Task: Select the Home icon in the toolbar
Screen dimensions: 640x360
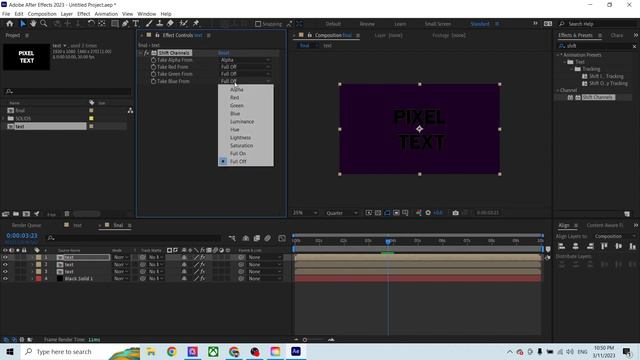Action: click(x=10, y=24)
